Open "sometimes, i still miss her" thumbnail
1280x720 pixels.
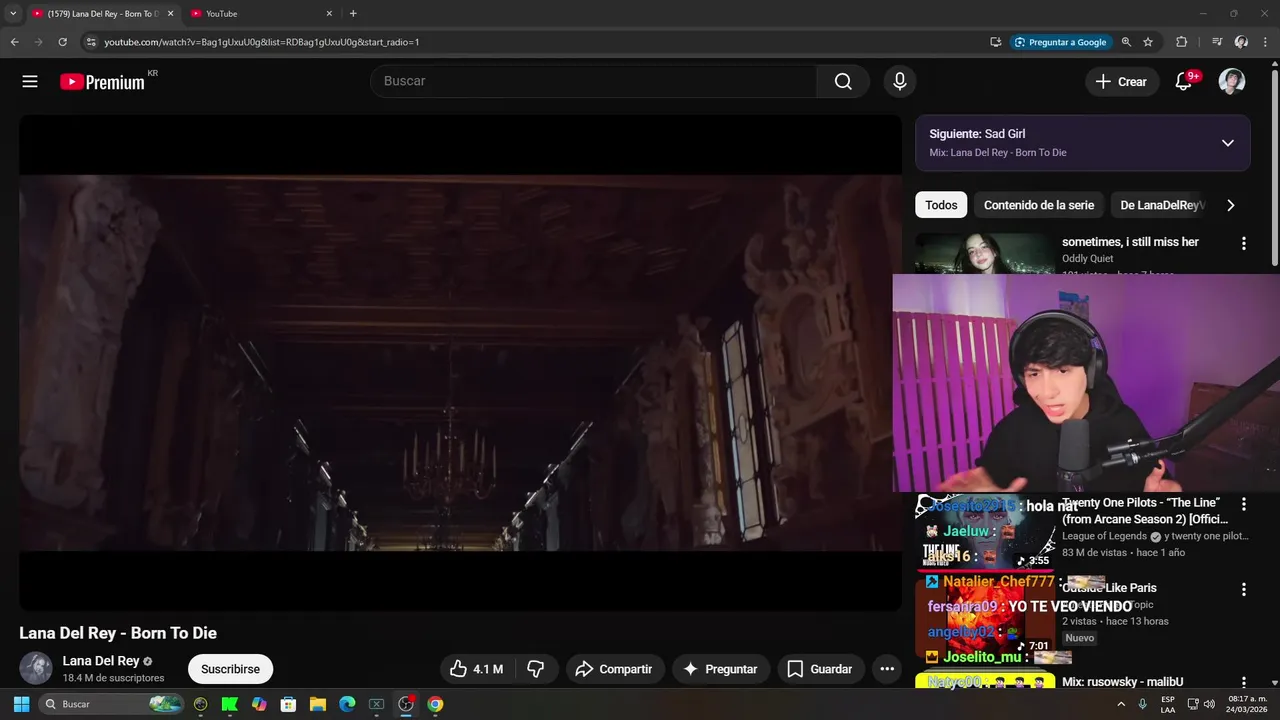coord(985,254)
